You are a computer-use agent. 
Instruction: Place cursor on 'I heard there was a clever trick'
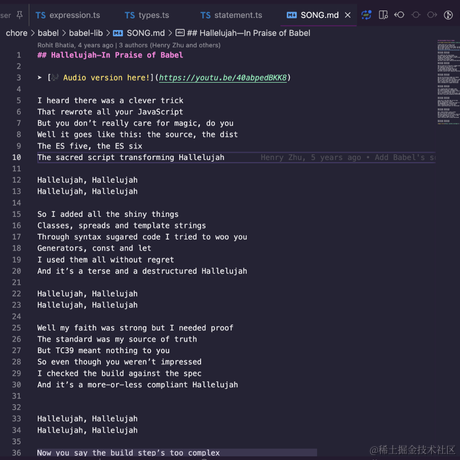110,100
